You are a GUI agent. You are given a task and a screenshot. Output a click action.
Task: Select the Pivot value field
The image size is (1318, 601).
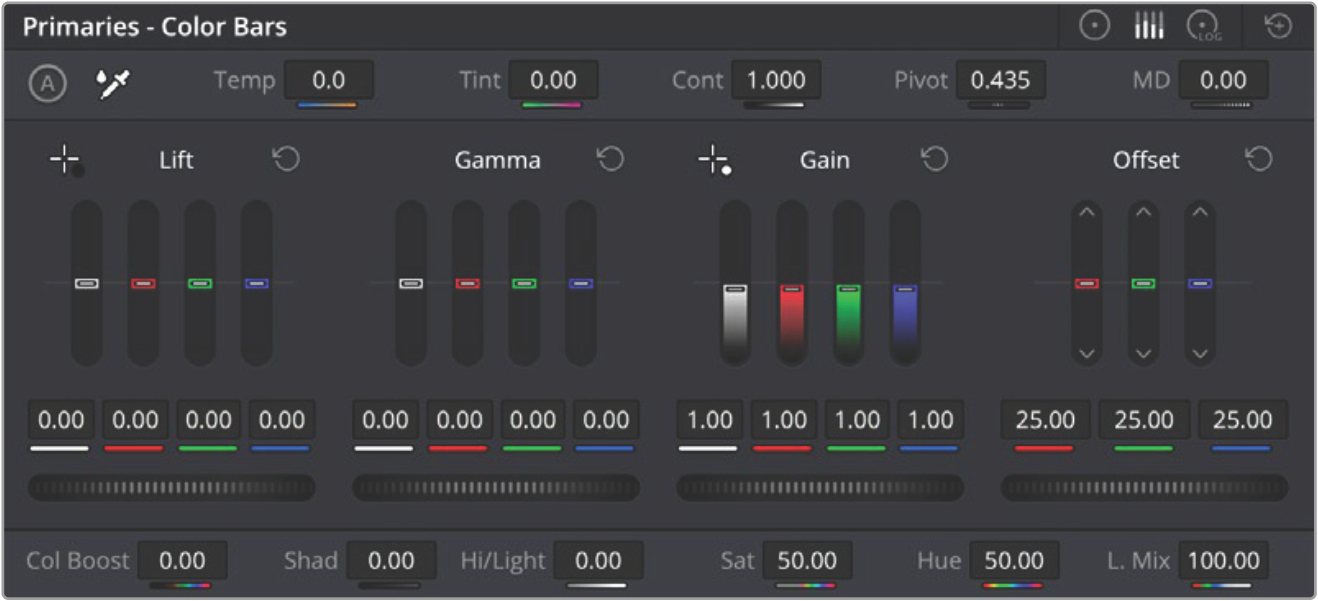click(x=1000, y=80)
